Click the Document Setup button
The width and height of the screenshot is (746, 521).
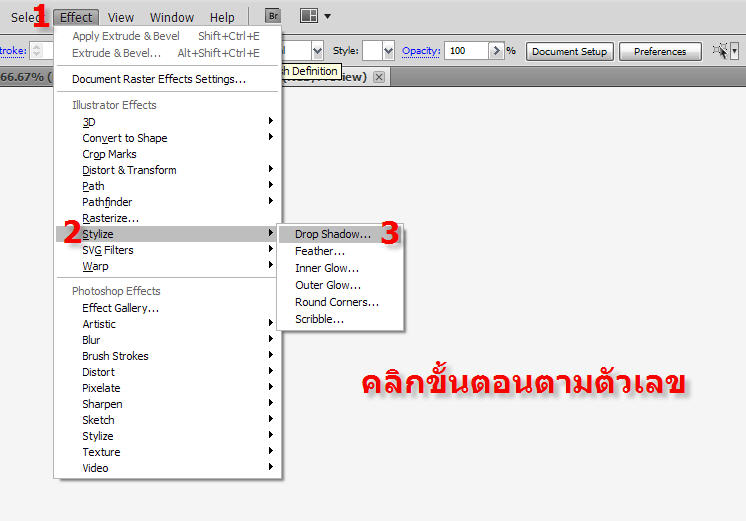click(569, 51)
